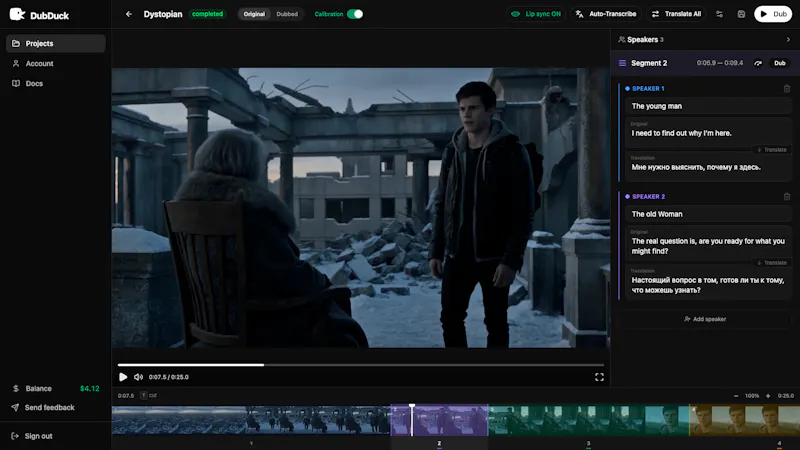Click Add speaker

click(705, 319)
